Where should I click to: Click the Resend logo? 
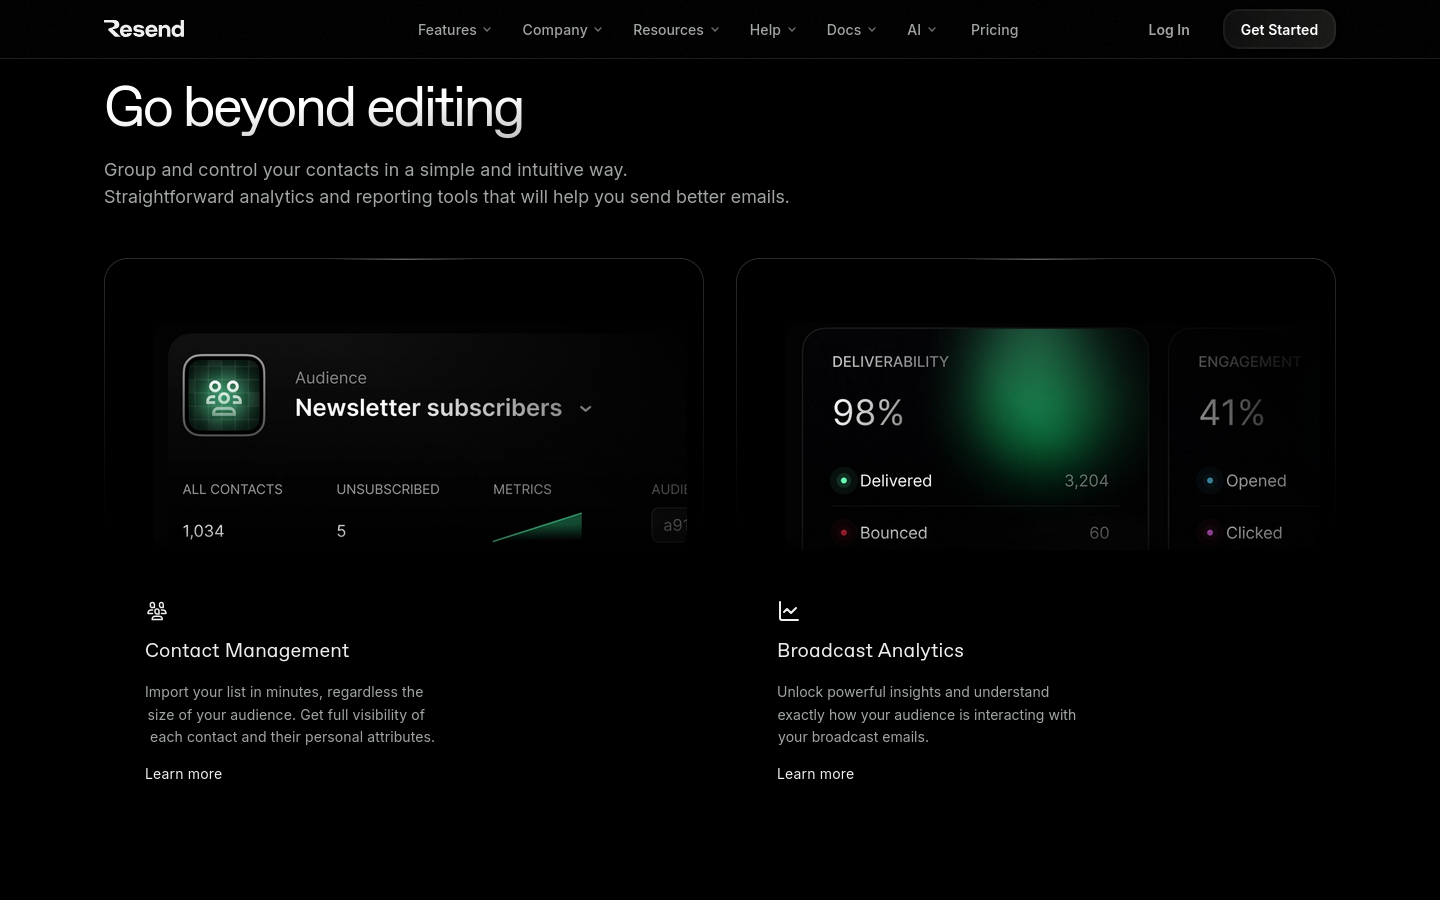click(144, 29)
